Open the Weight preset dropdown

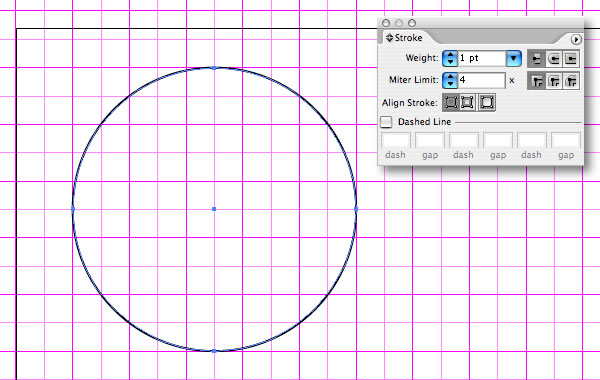(514, 59)
